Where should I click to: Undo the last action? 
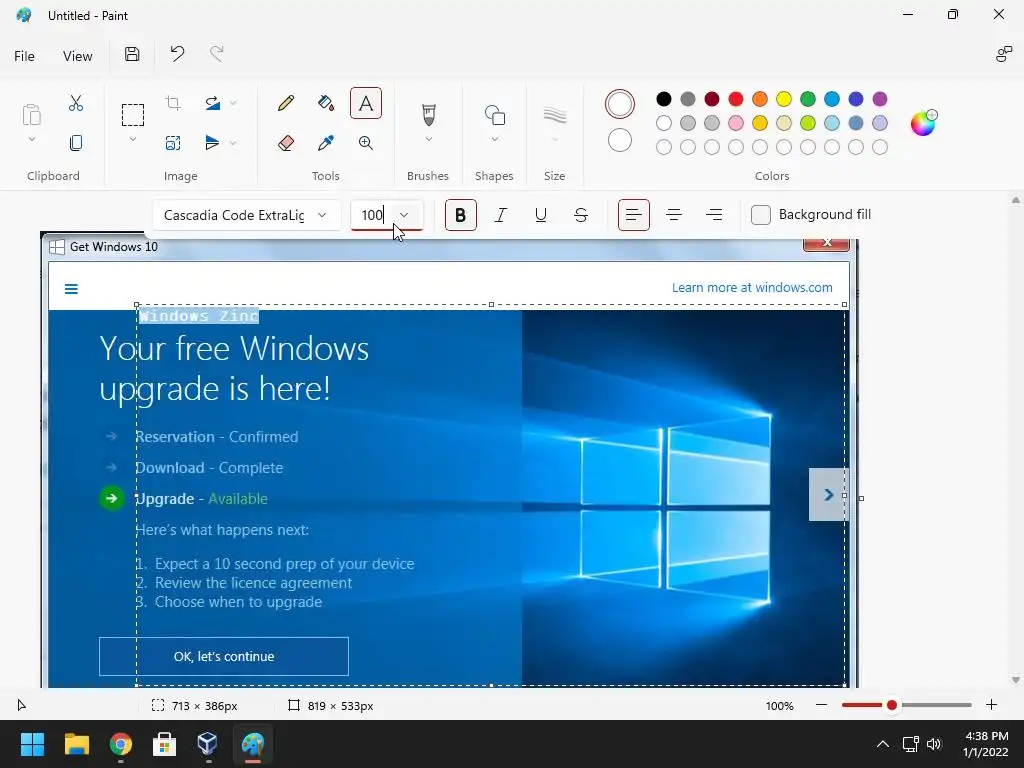tap(177, 54)
